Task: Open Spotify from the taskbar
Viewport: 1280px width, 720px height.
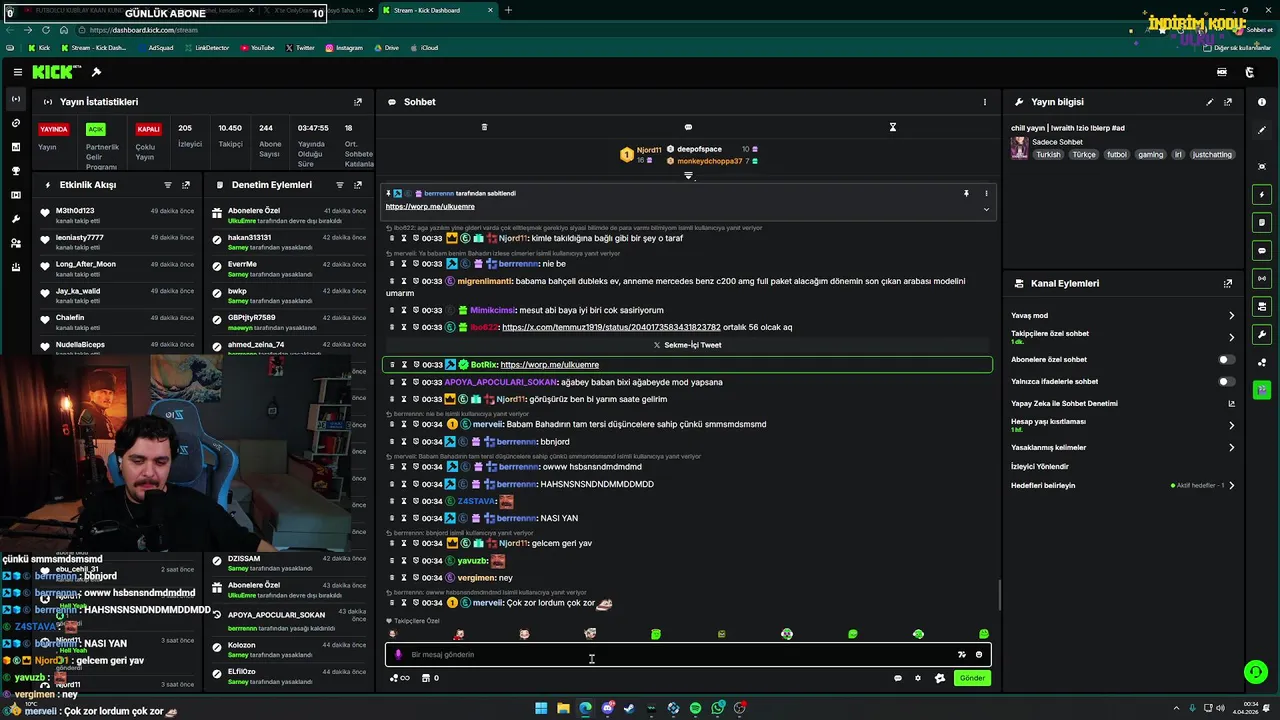Action: coord(695,708)
